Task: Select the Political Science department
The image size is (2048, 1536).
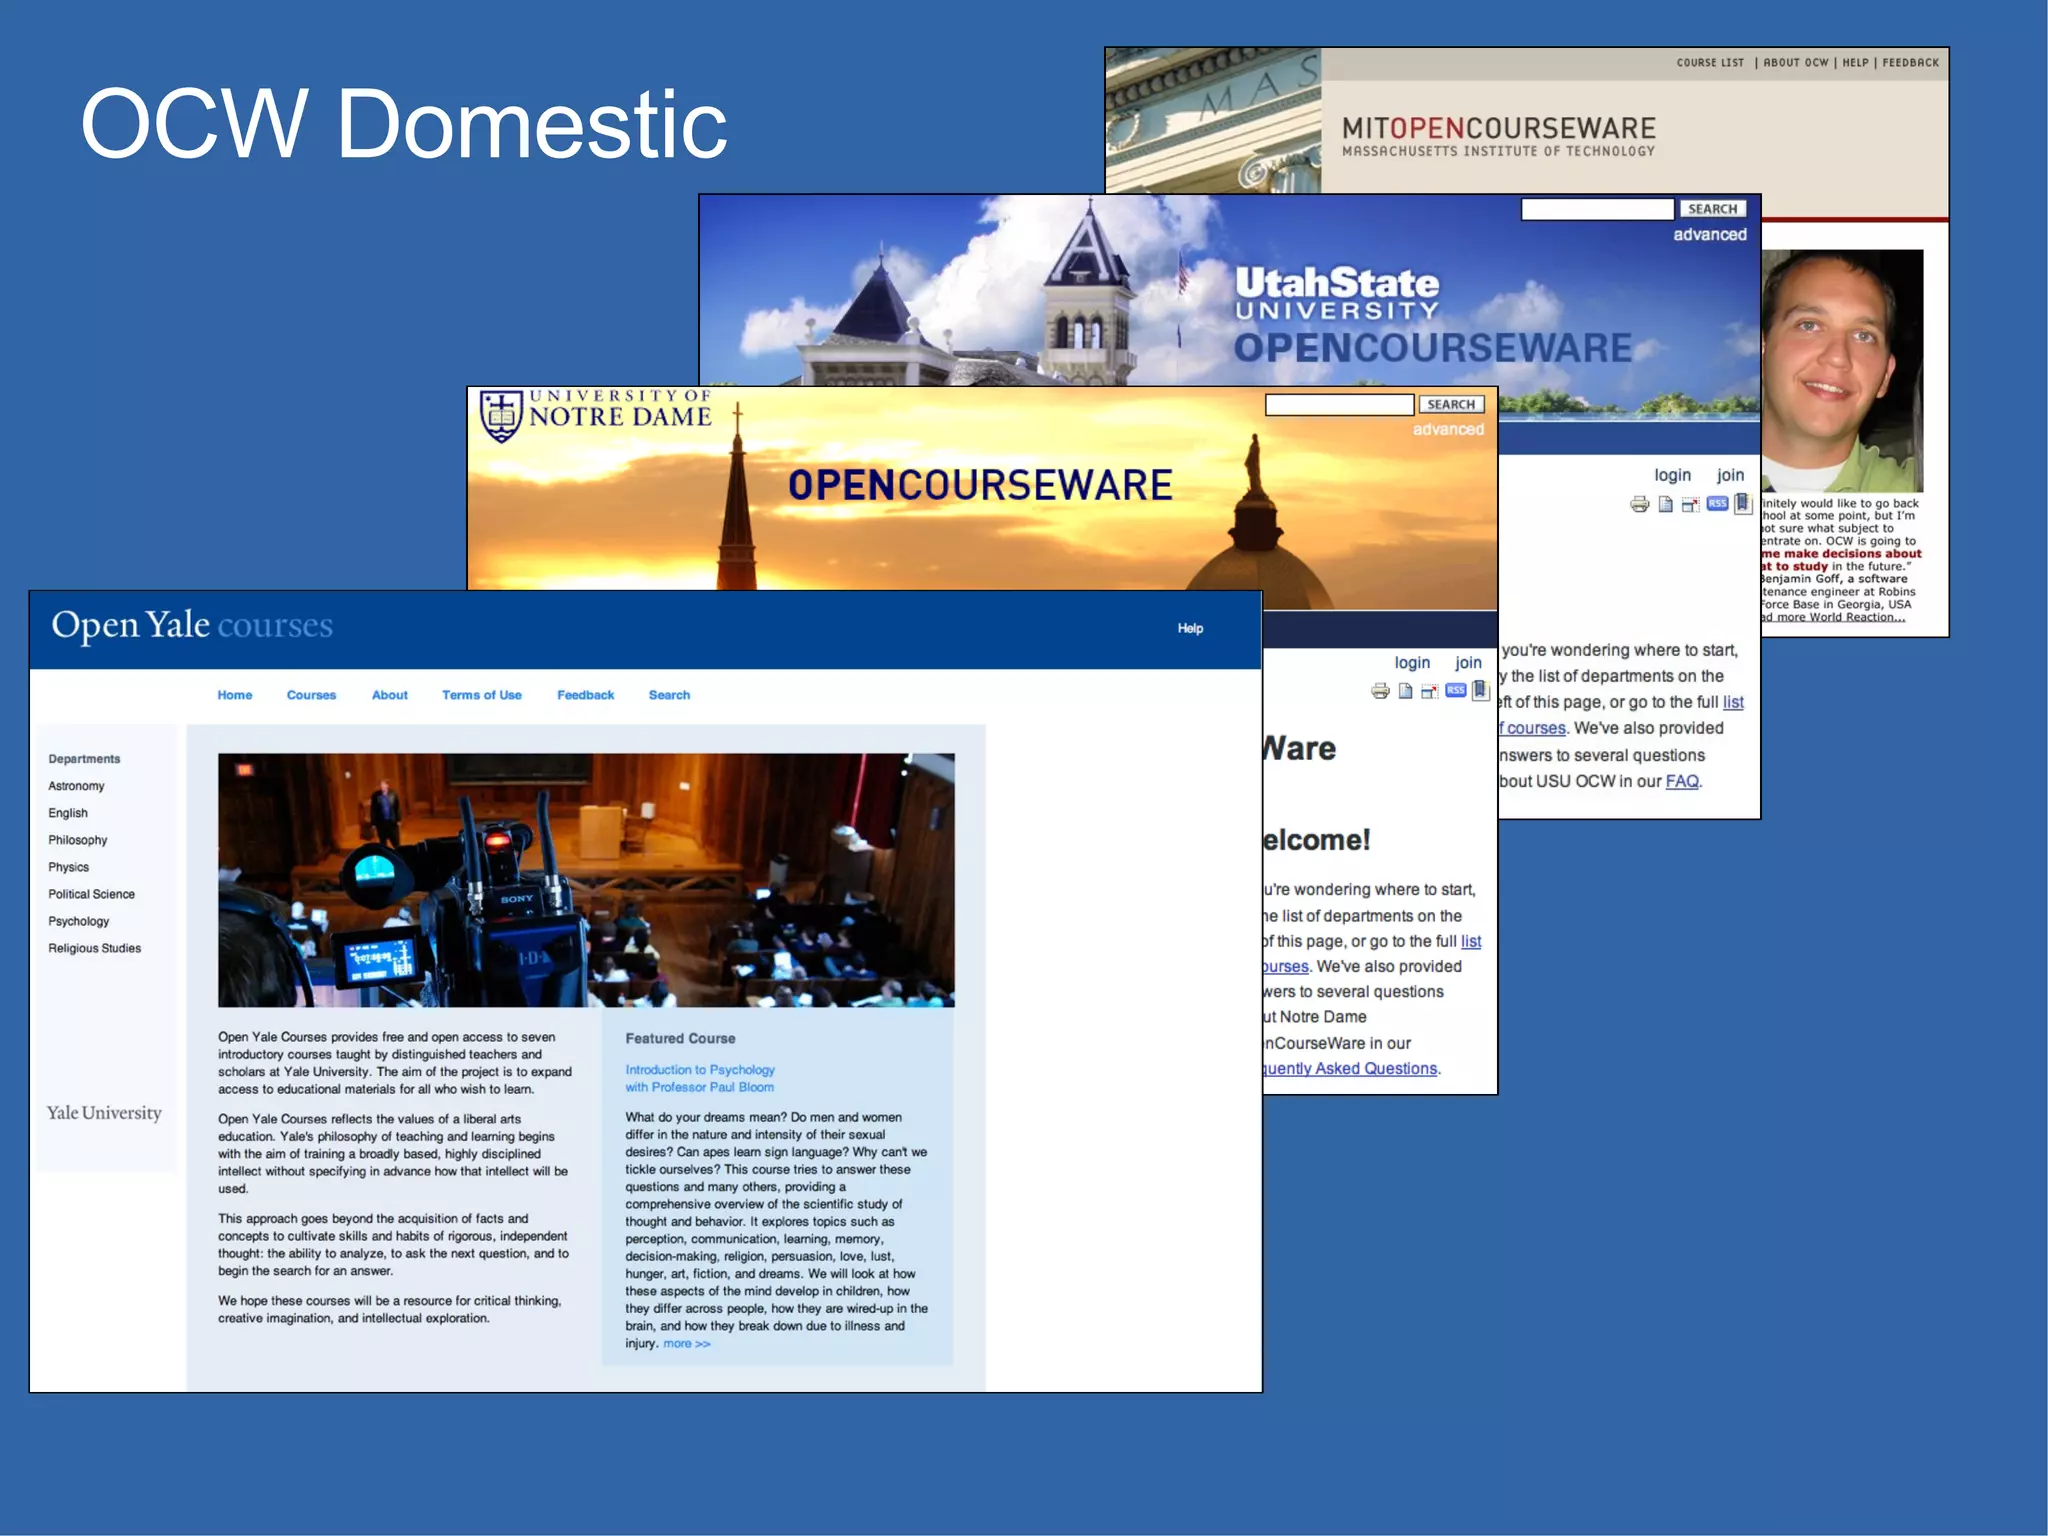Action: 91,894
